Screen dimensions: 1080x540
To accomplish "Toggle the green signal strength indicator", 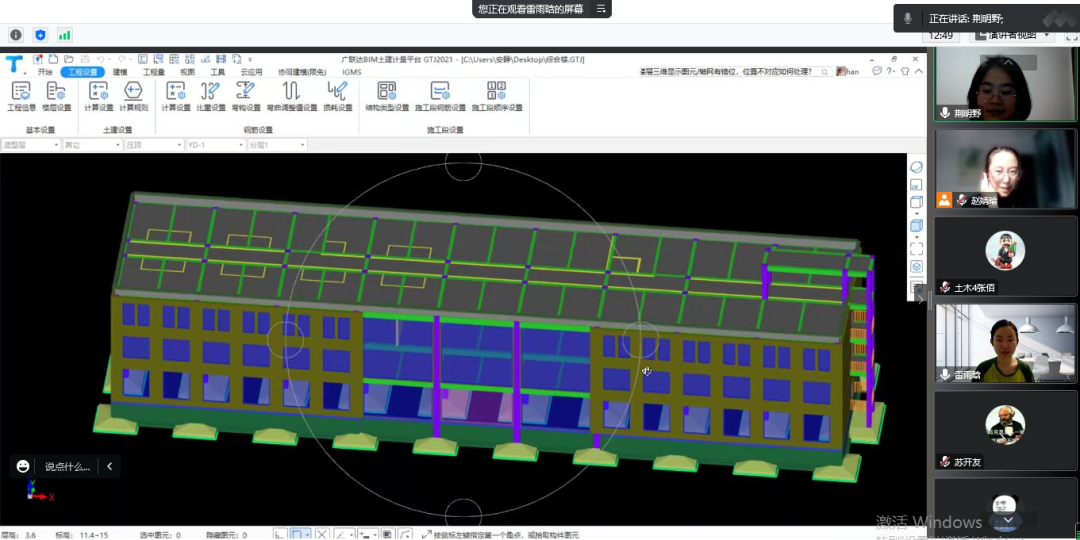I will coord(65,35).
